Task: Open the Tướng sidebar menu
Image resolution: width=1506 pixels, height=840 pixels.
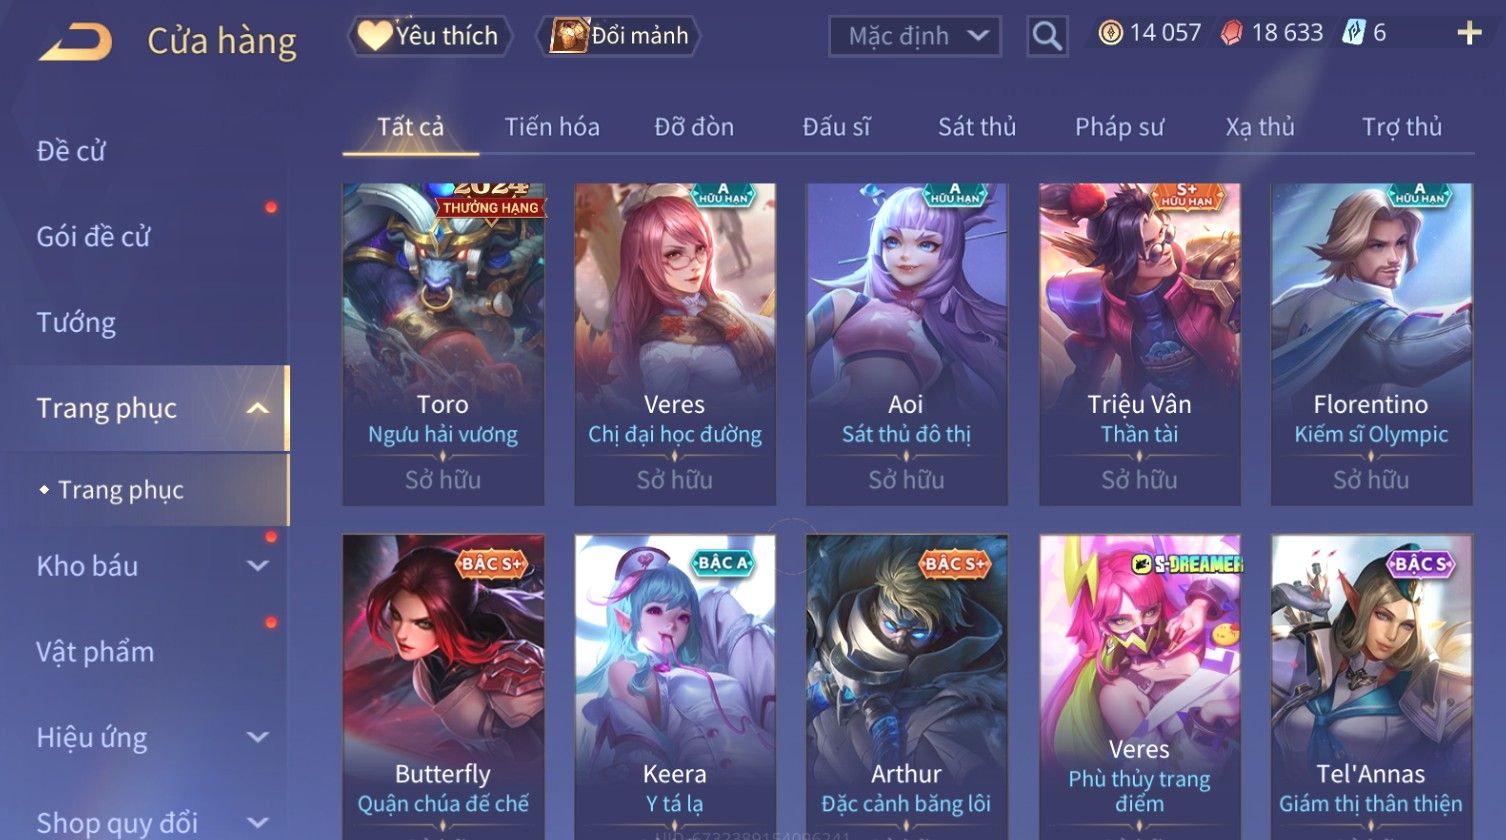Action: coord(76,323)
